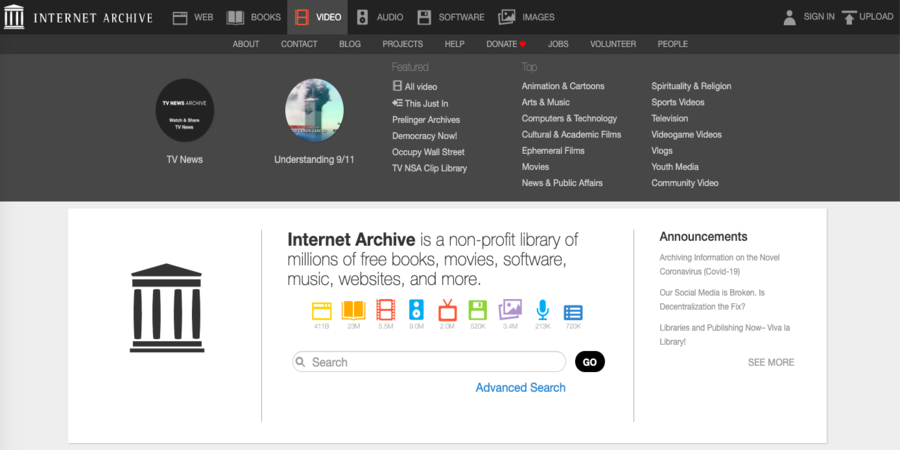
Task: Click the TV News caption text
Action: click(185, 160)
